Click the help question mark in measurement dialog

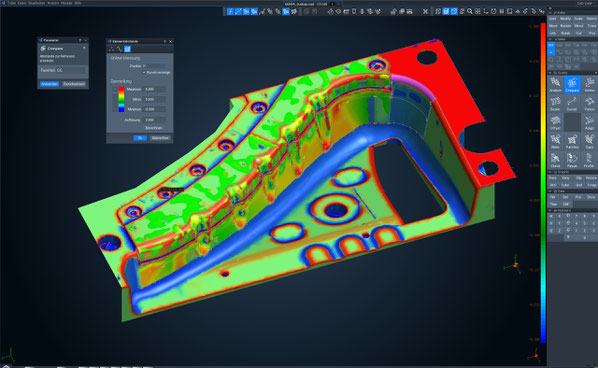point(165,41)
